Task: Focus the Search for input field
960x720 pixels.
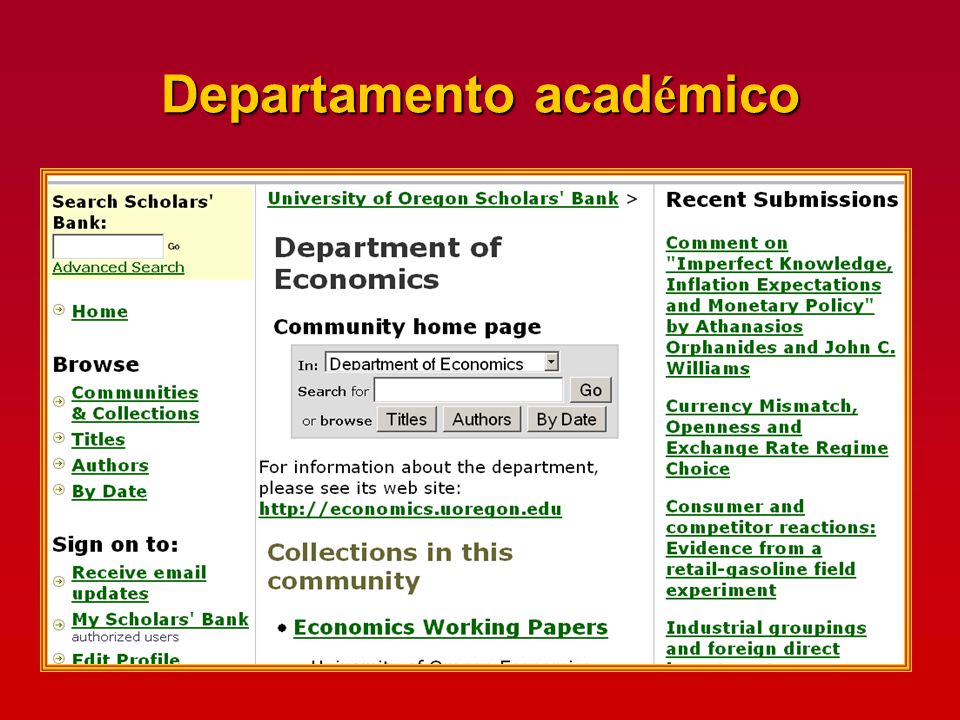Action: (x=468, y=390)
